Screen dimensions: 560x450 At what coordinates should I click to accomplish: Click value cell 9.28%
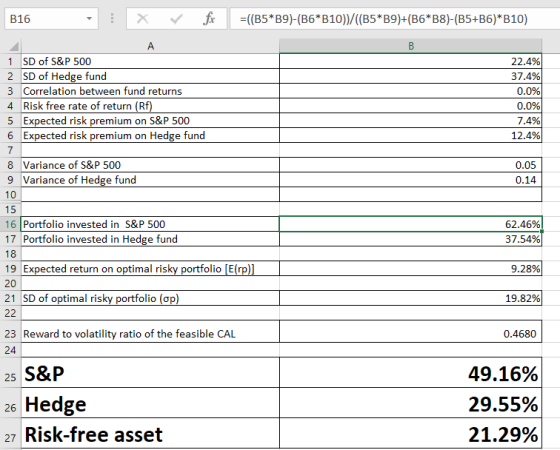tap(411, 269)
